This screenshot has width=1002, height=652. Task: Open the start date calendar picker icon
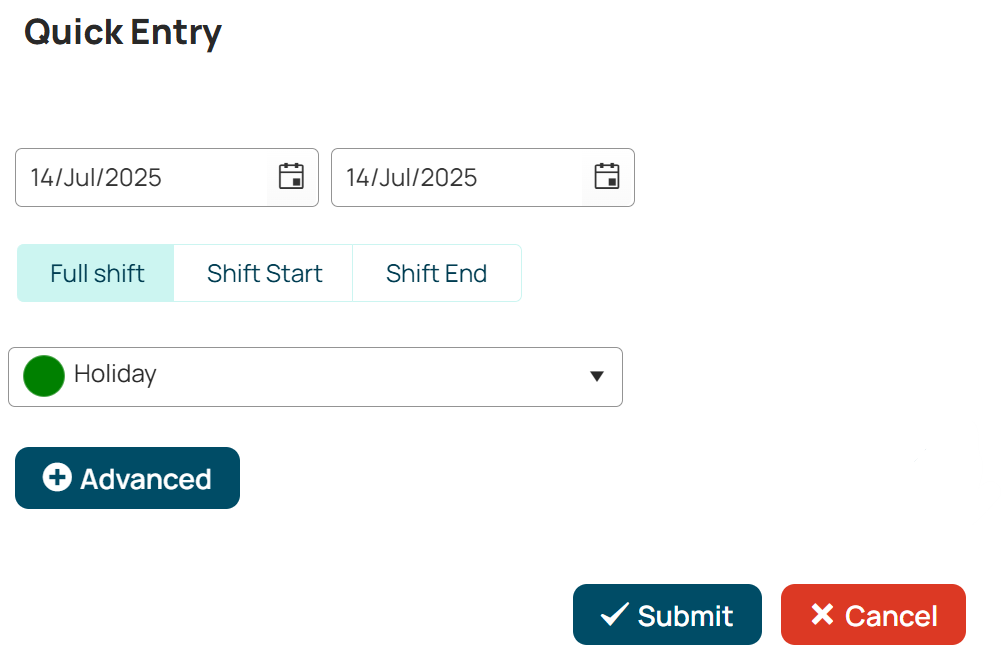(291, 176)
